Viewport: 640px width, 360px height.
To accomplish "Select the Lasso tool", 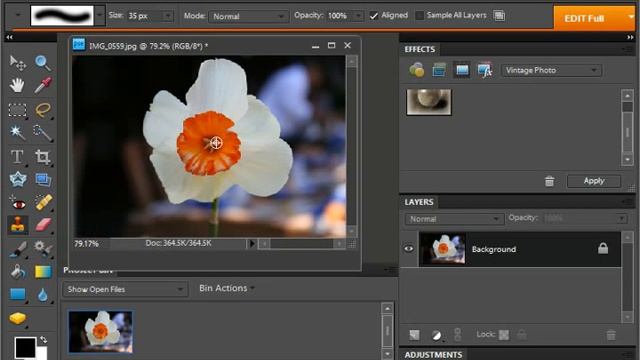I will [43, 109].
